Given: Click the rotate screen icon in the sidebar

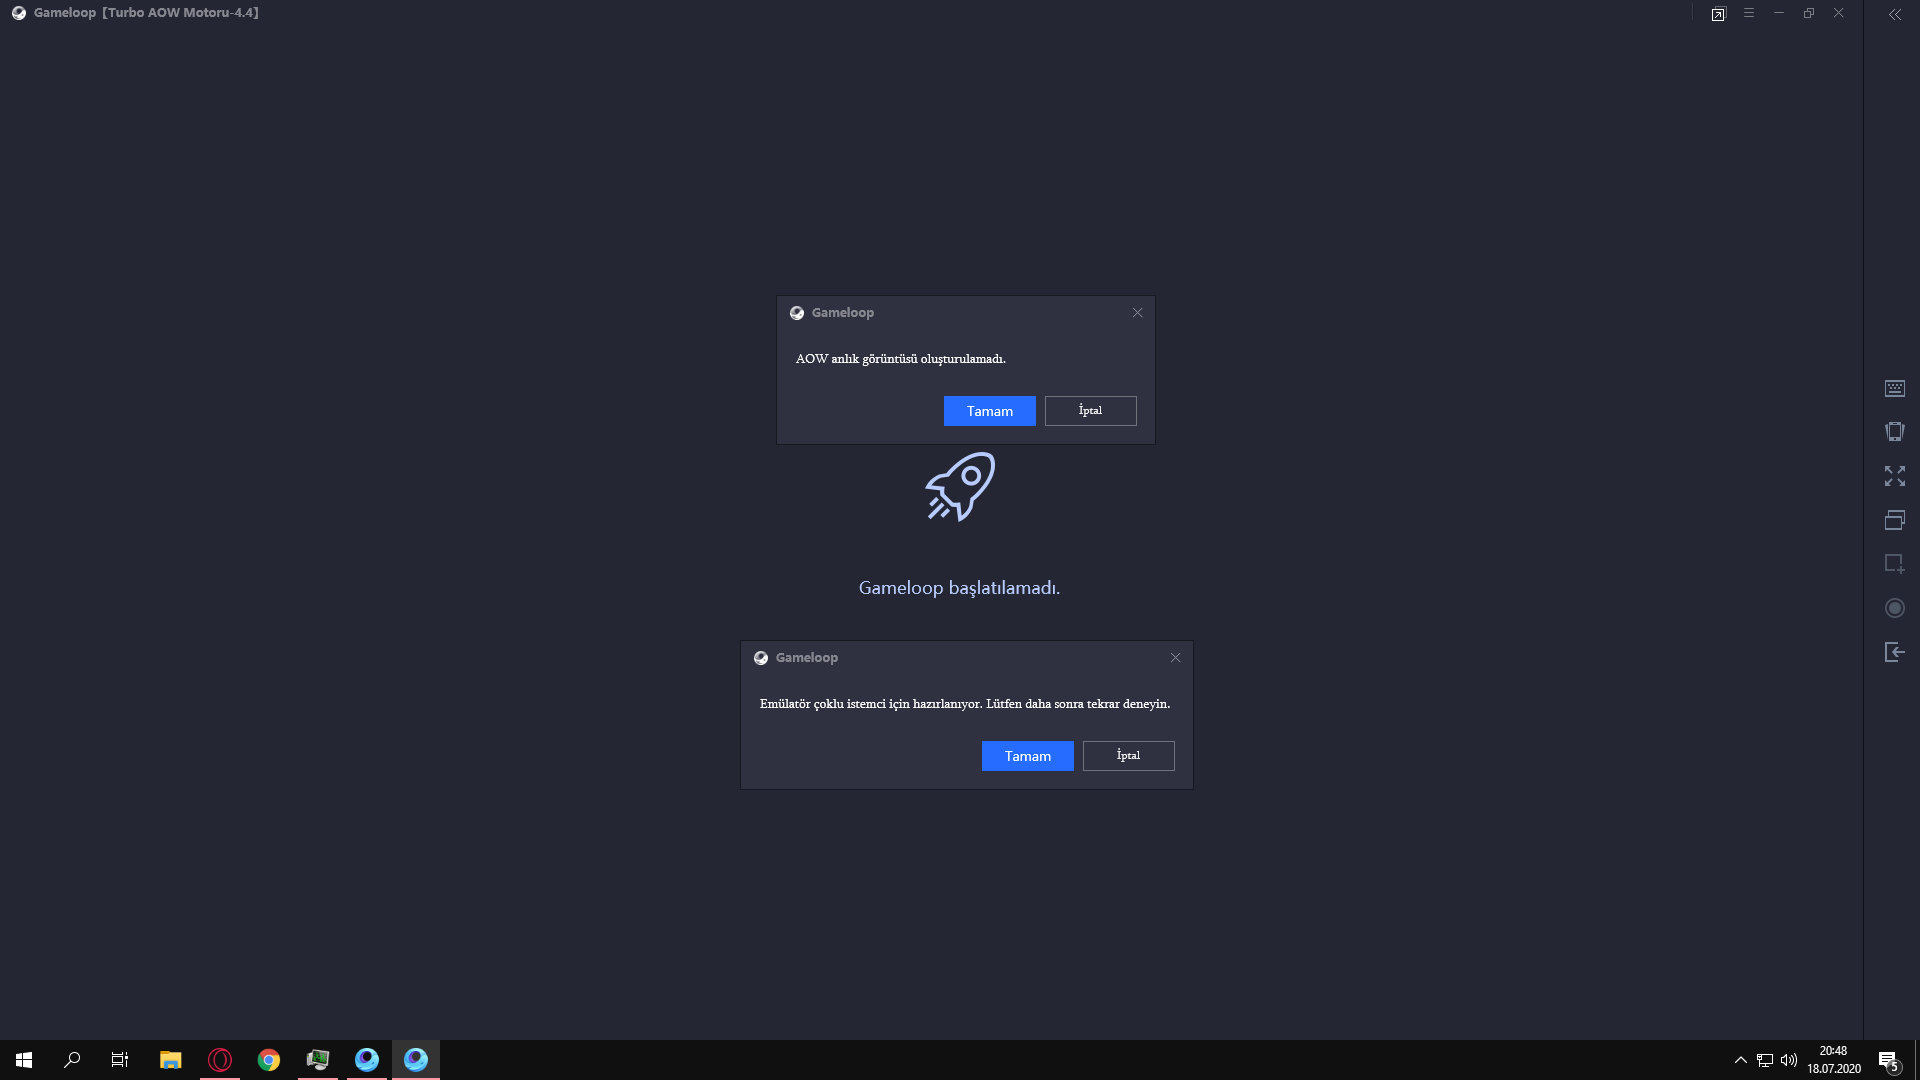Looking at the screenshot, I should pyautogui.click(x=1894, y=431).
